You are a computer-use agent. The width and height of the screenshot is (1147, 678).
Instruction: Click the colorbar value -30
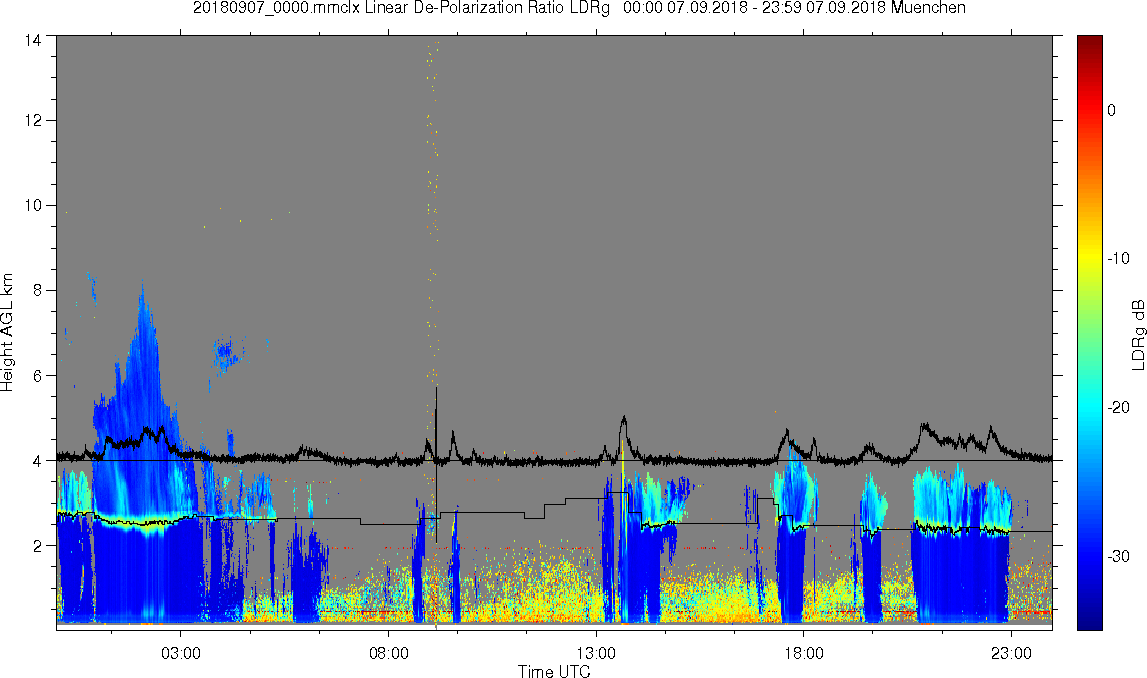point(1118,557)
